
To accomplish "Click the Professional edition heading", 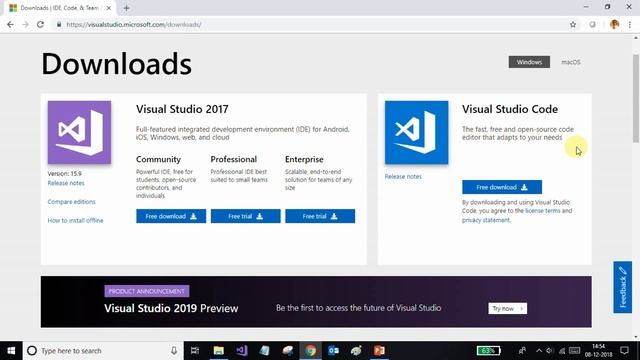I will (233, 159).
